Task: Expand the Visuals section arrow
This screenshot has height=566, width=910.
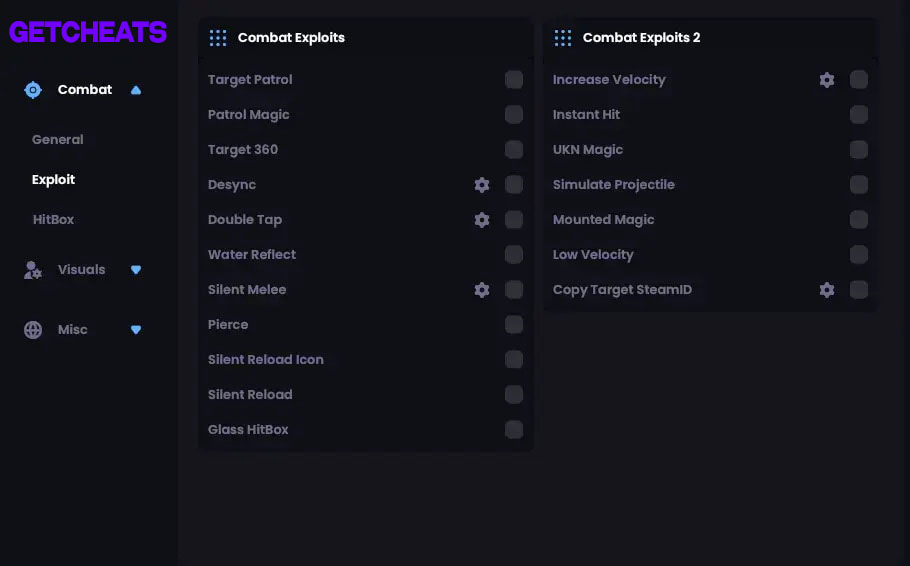Action: [x=136, y=270]
